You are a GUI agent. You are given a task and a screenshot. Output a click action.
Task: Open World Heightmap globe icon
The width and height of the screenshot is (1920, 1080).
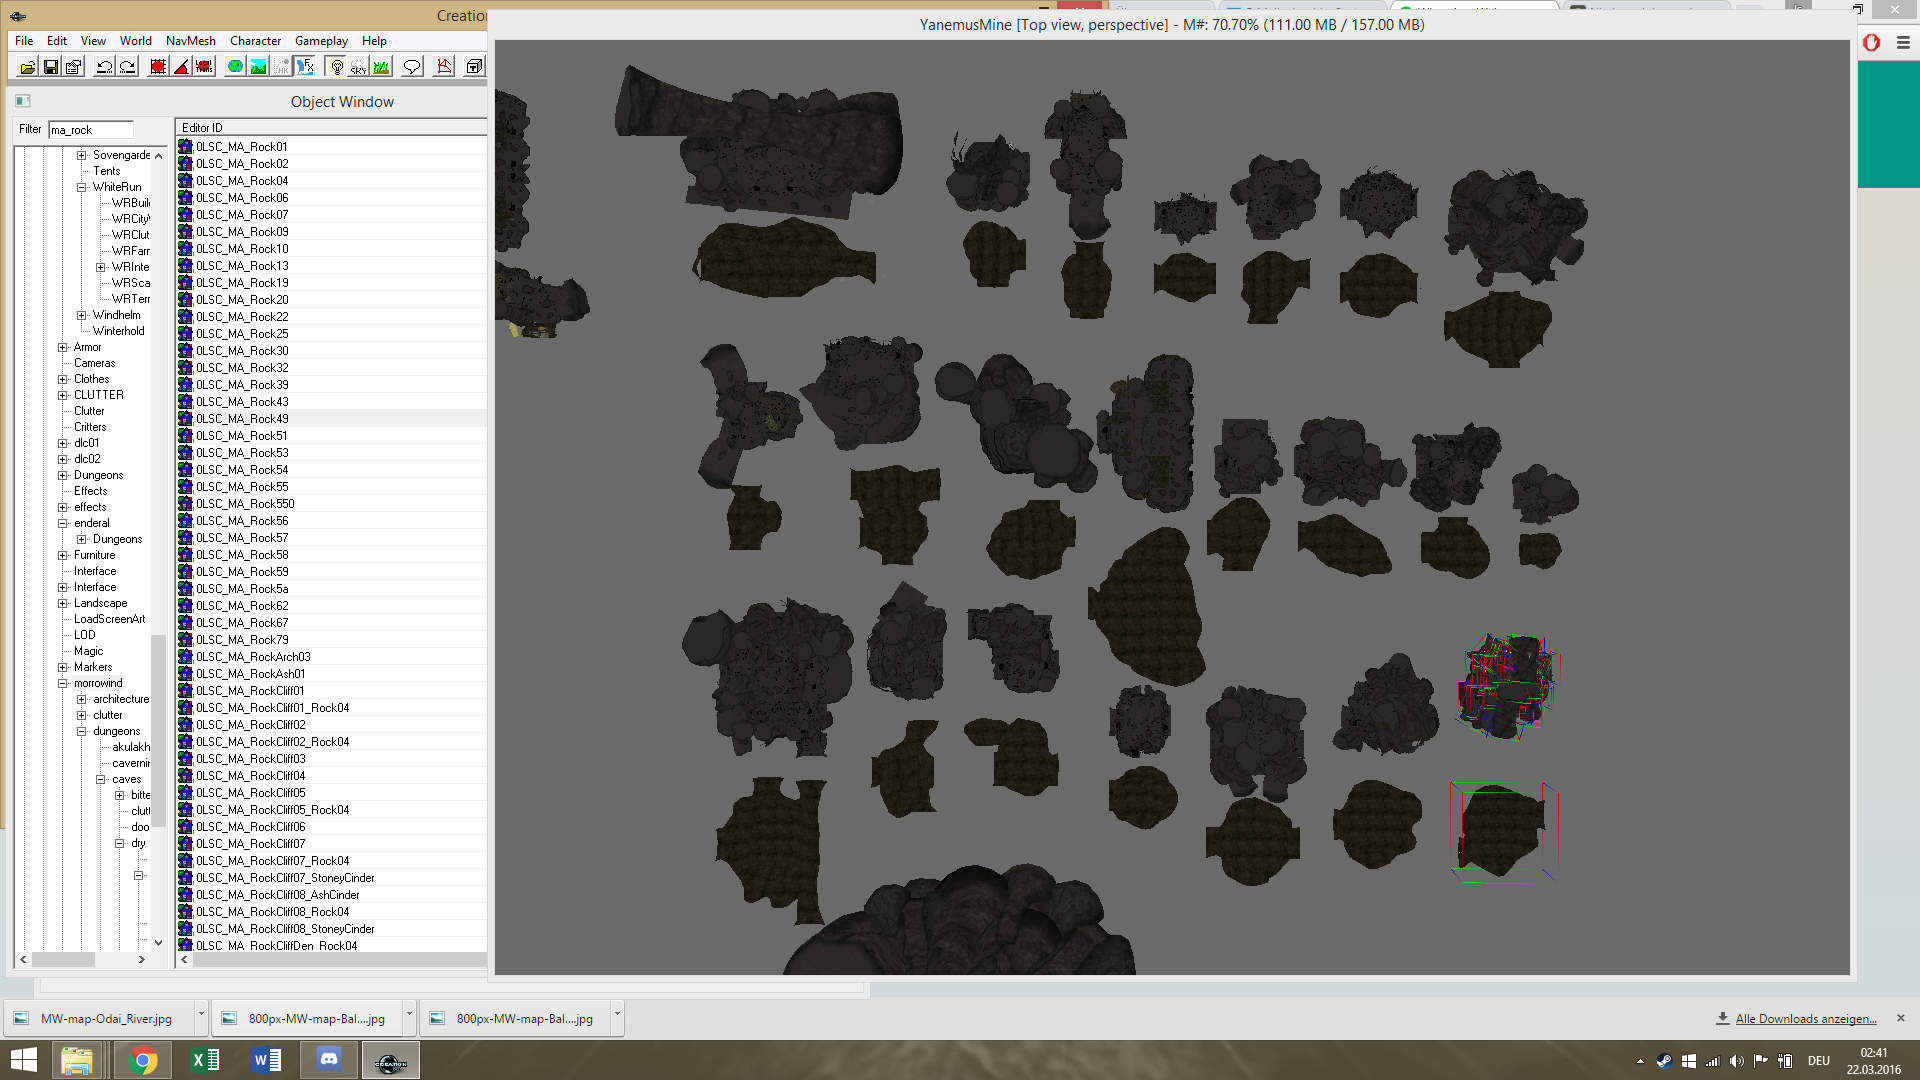pyautogui.click(x=235, y=67)
